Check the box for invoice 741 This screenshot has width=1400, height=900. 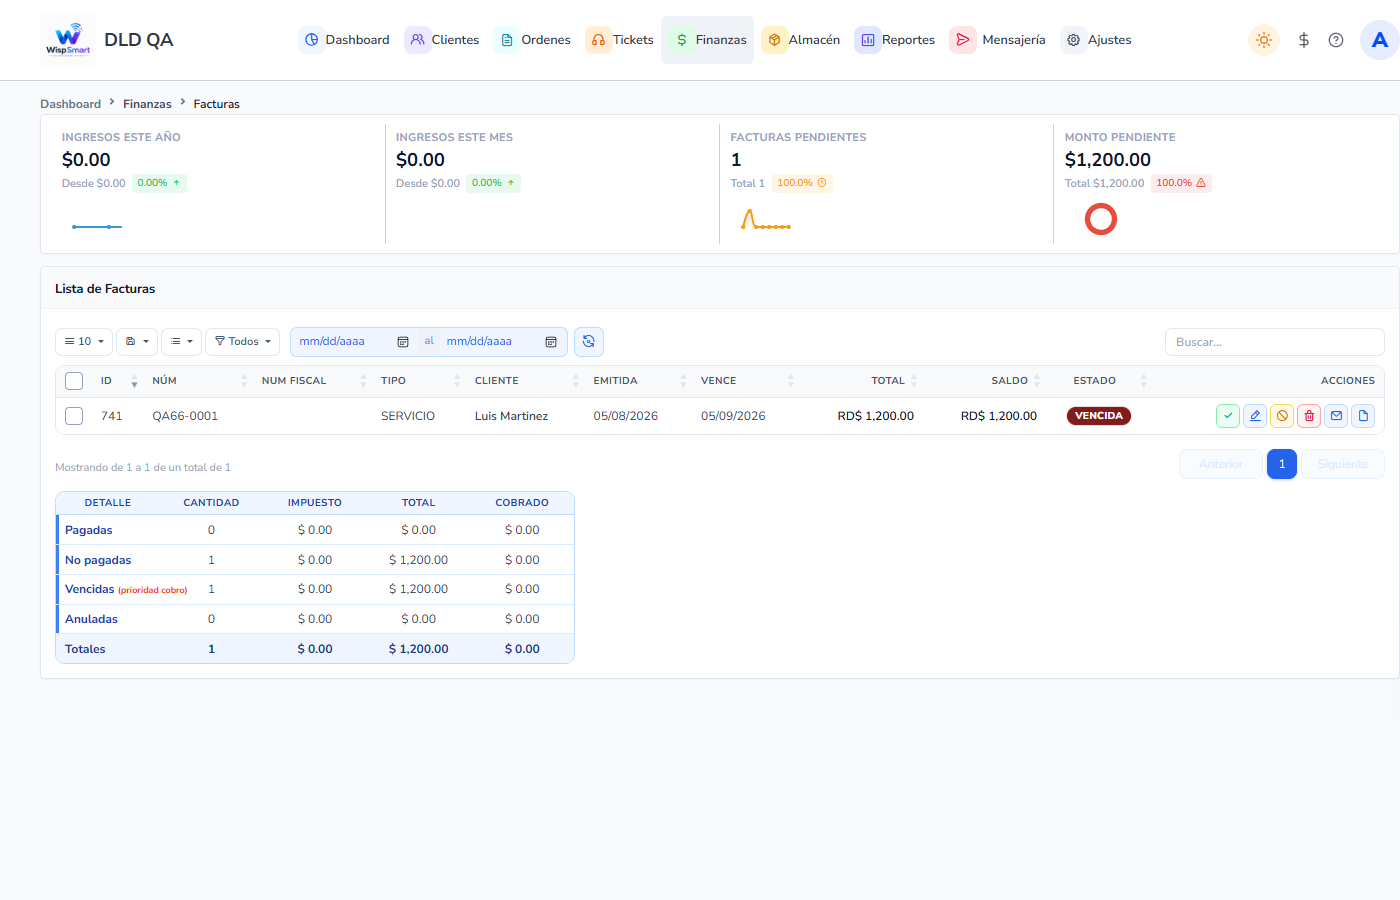pyautogui.click(x=74, y=416)
